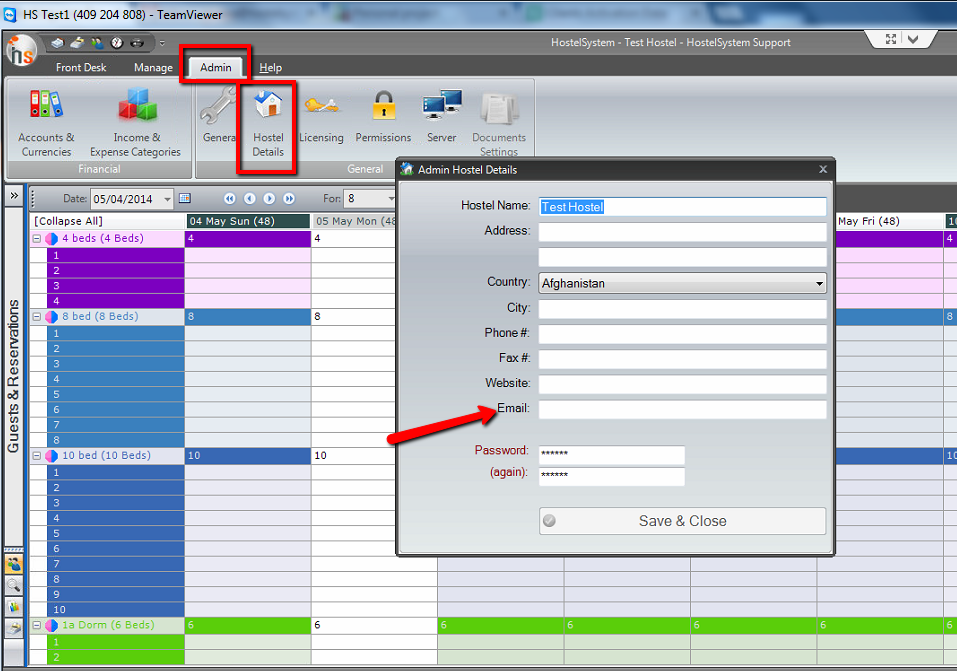Viewport: 957px width, 671px height.
Task: Click the Fax # input field
Action: [682, 359]
